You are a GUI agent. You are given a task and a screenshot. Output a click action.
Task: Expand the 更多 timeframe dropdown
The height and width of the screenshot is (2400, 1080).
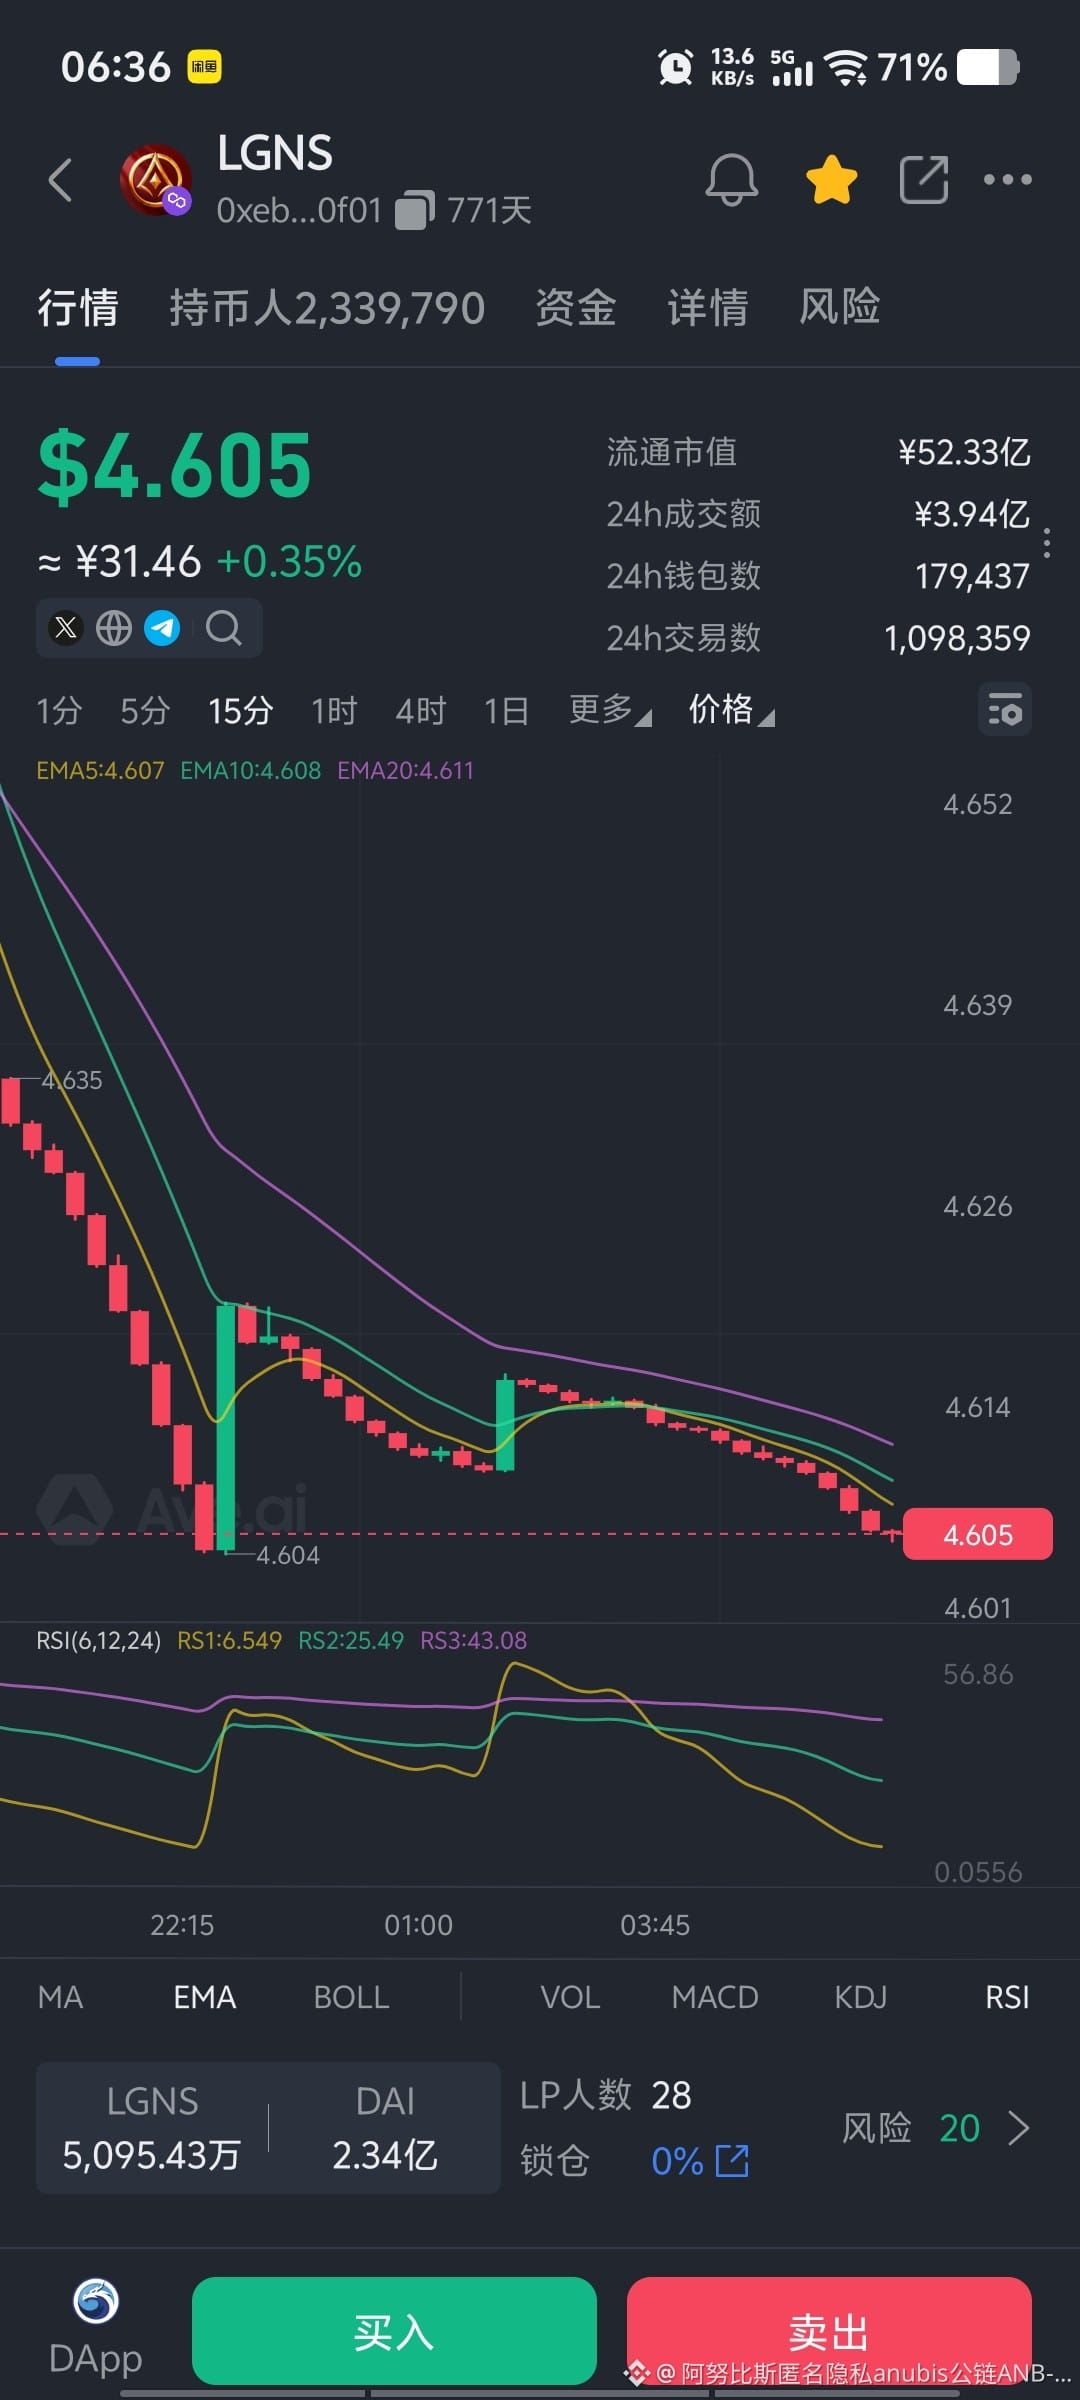click(610, 710)
